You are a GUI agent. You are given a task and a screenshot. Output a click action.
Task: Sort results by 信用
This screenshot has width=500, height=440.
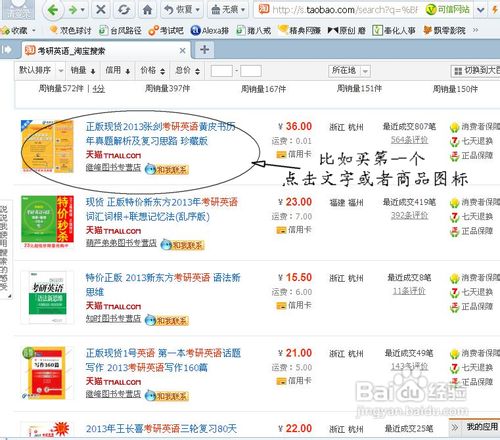tap(117, 70)
